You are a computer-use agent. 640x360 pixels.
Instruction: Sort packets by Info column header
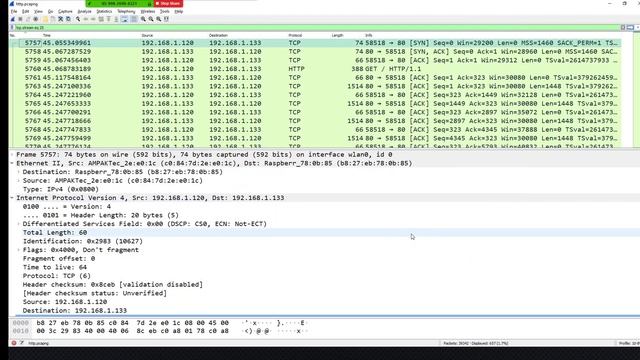click(369, 36)
